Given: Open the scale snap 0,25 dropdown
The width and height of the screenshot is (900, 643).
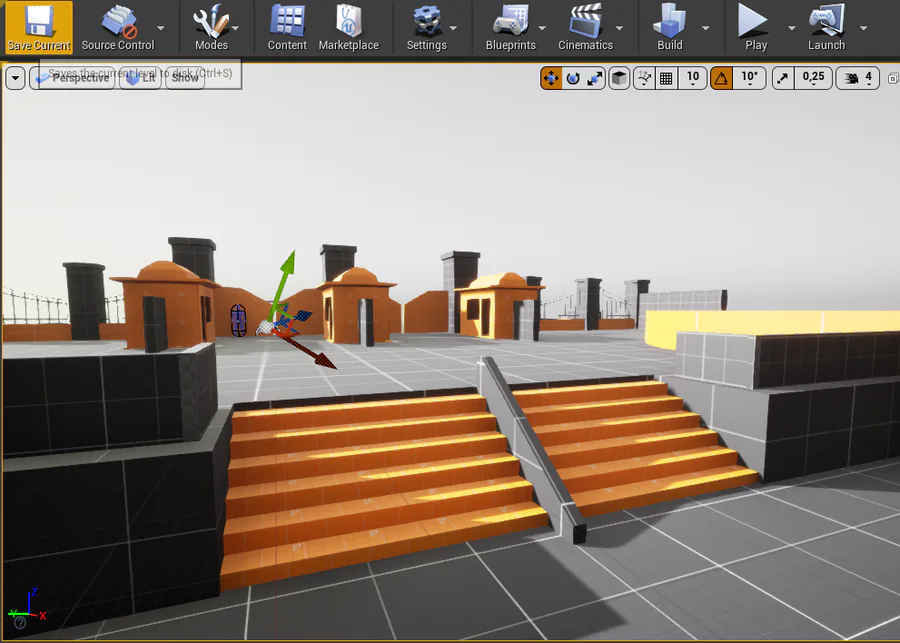Looking at the screenshot, I should coord(813,78).
